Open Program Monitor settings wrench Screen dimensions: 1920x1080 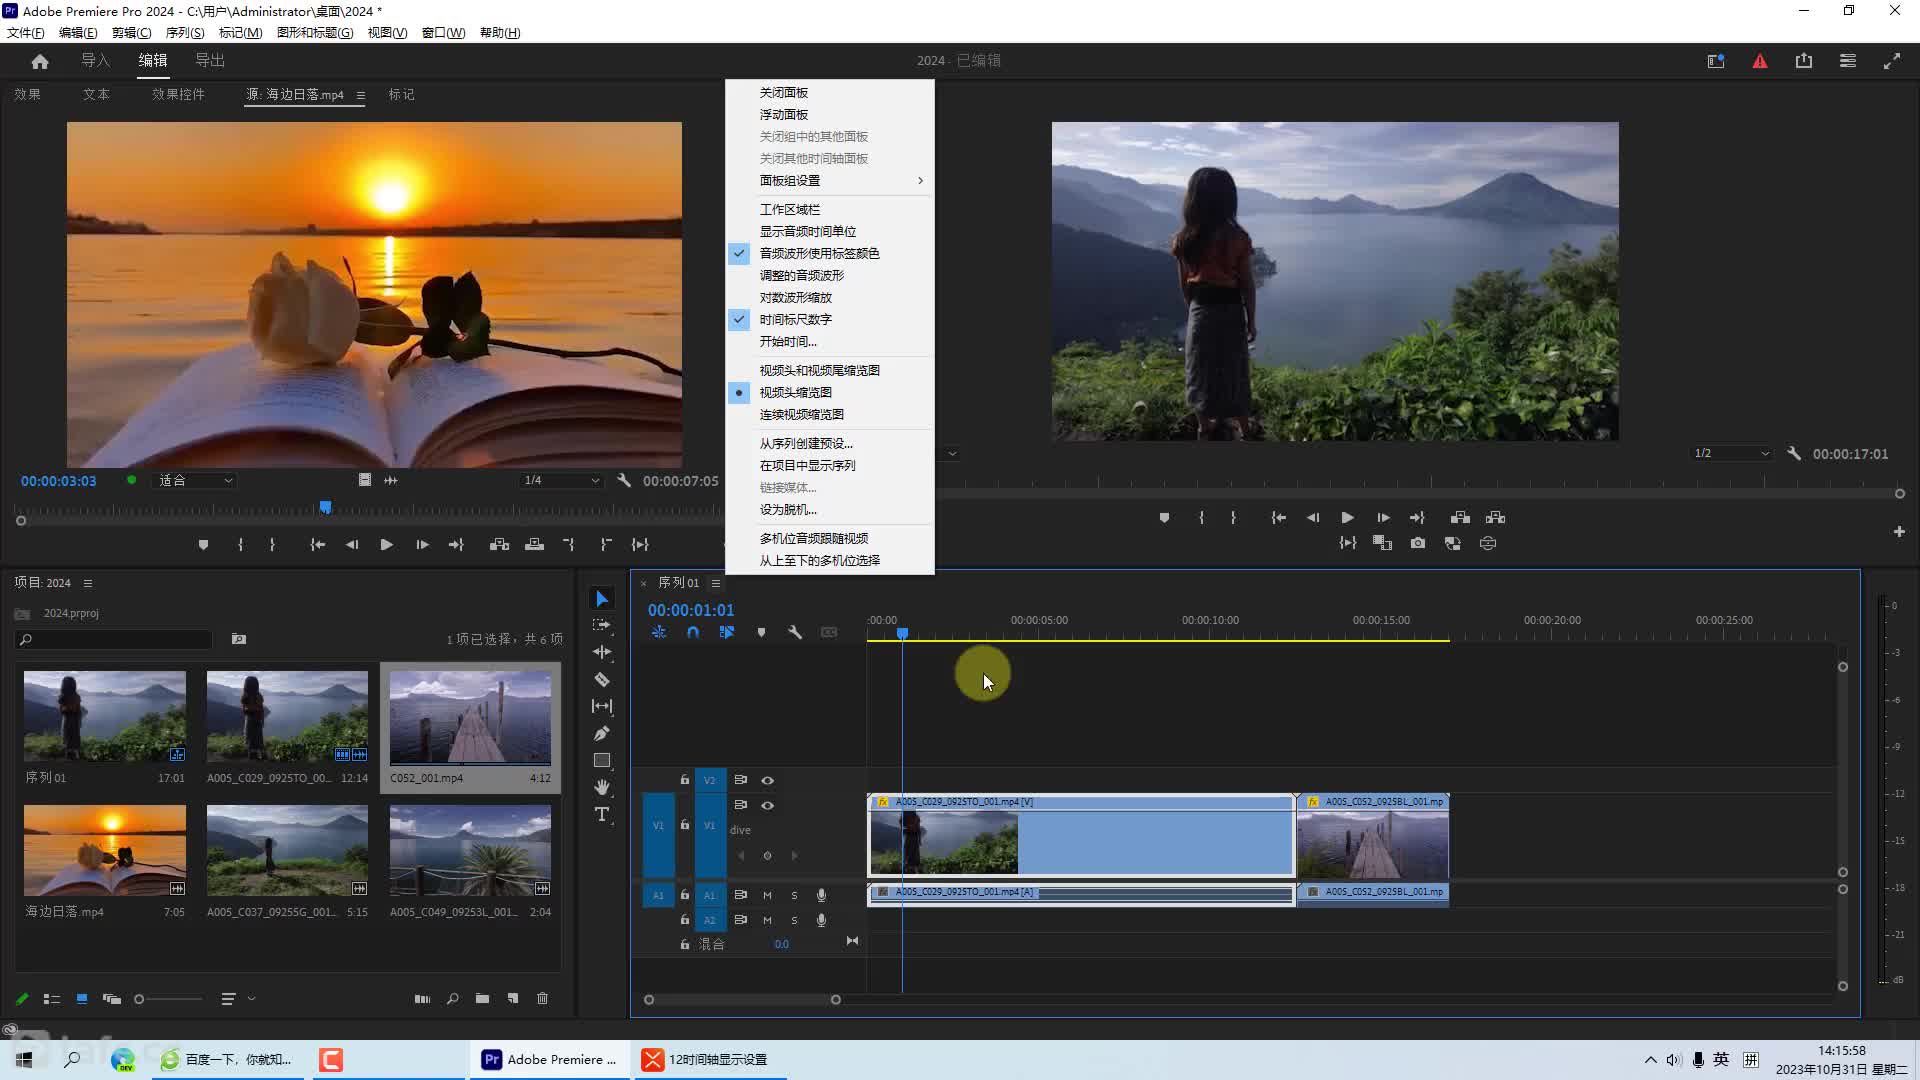tap(1794, 453)
